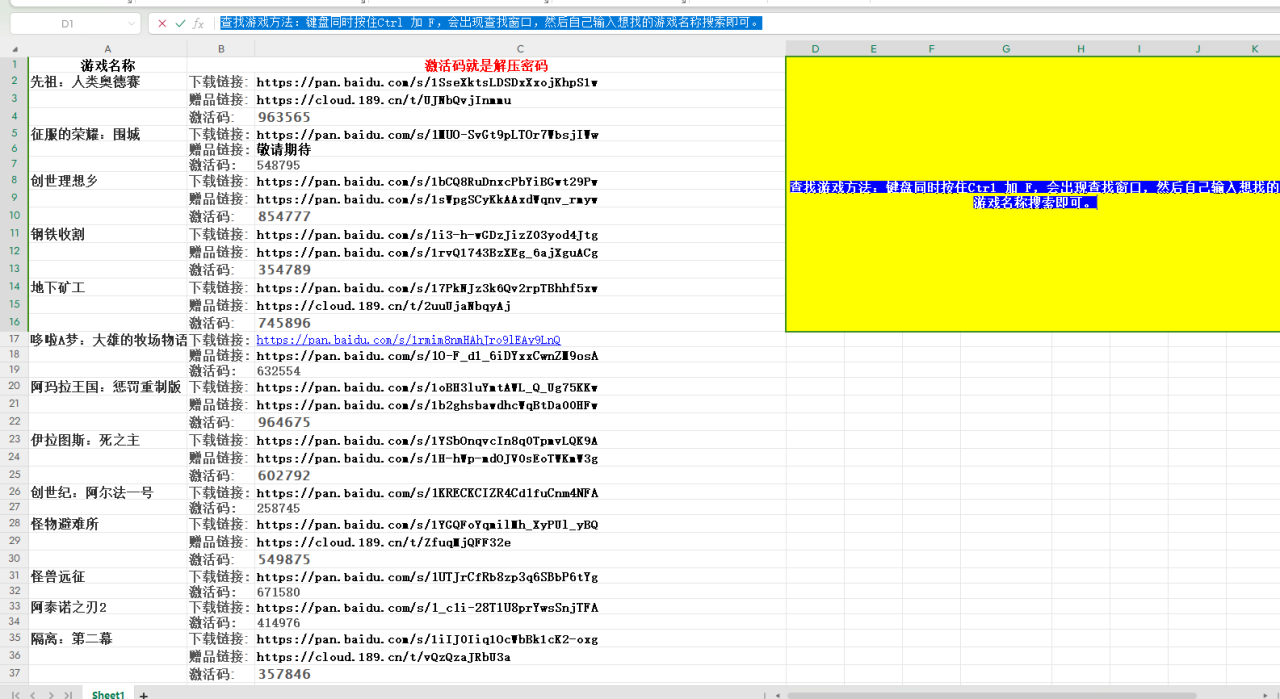Go to previous sheet arrow
This screenshot has width=1280, height=699.
point(33,694)
